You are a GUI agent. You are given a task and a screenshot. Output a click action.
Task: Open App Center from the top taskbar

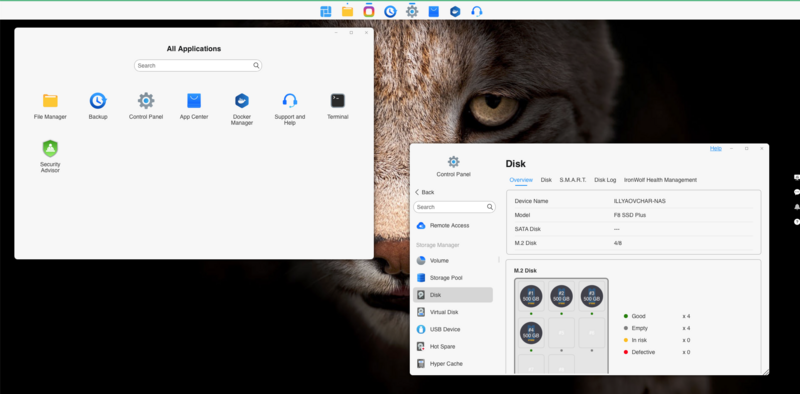pyautogui.click(x=434, y=11)
